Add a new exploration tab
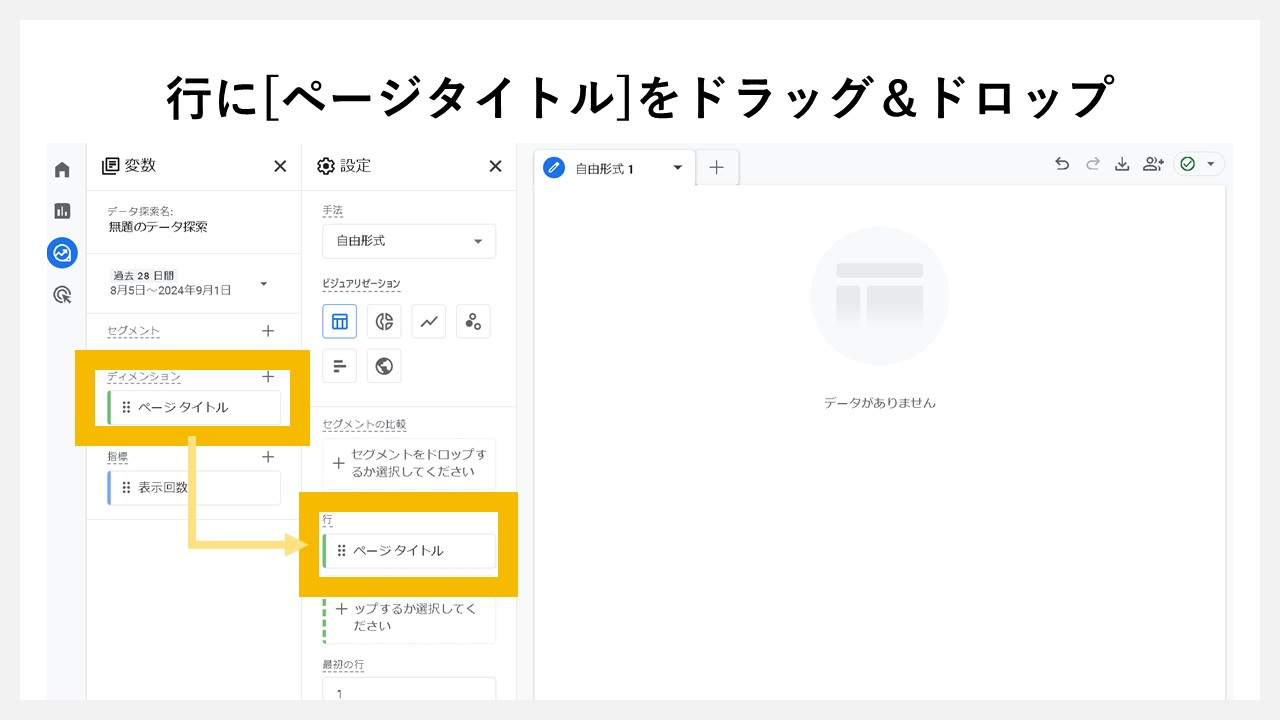This screenshot has height=720, width=1280. tap(716, 167)
